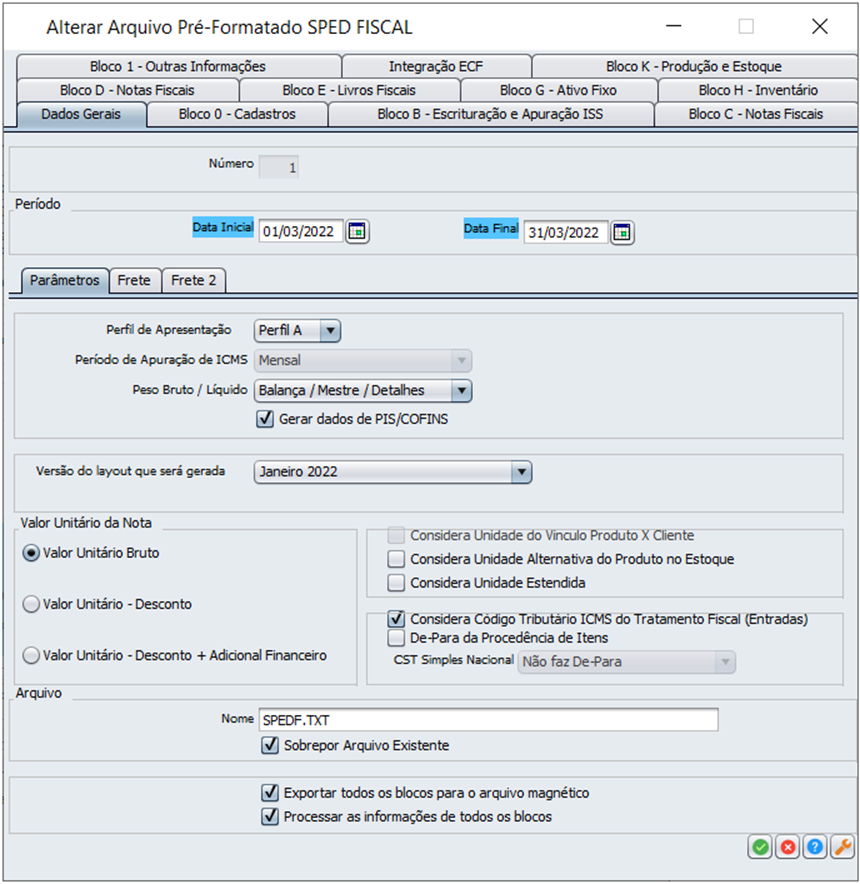
Task: Open the Data Final calendar picker
Action: (x=622, y=232)
